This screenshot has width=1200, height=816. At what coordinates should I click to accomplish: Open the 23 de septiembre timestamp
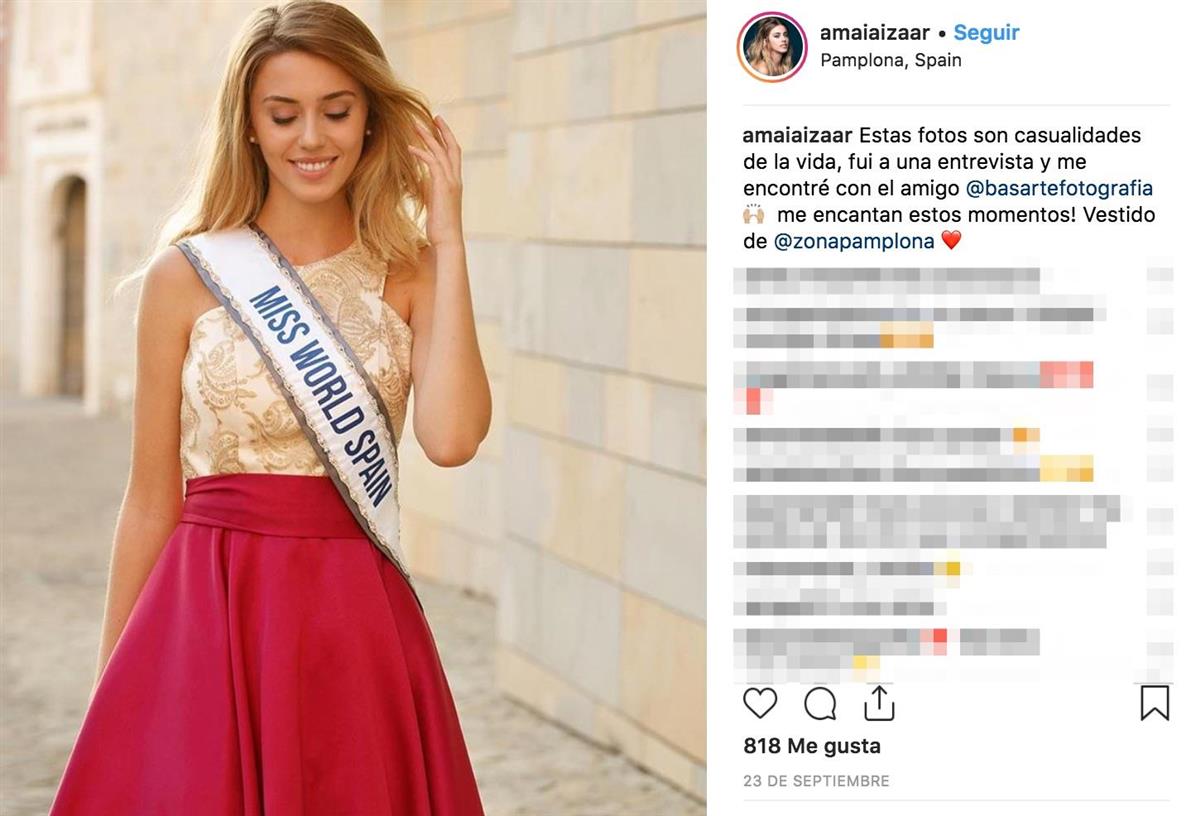(x=816, y=781)
